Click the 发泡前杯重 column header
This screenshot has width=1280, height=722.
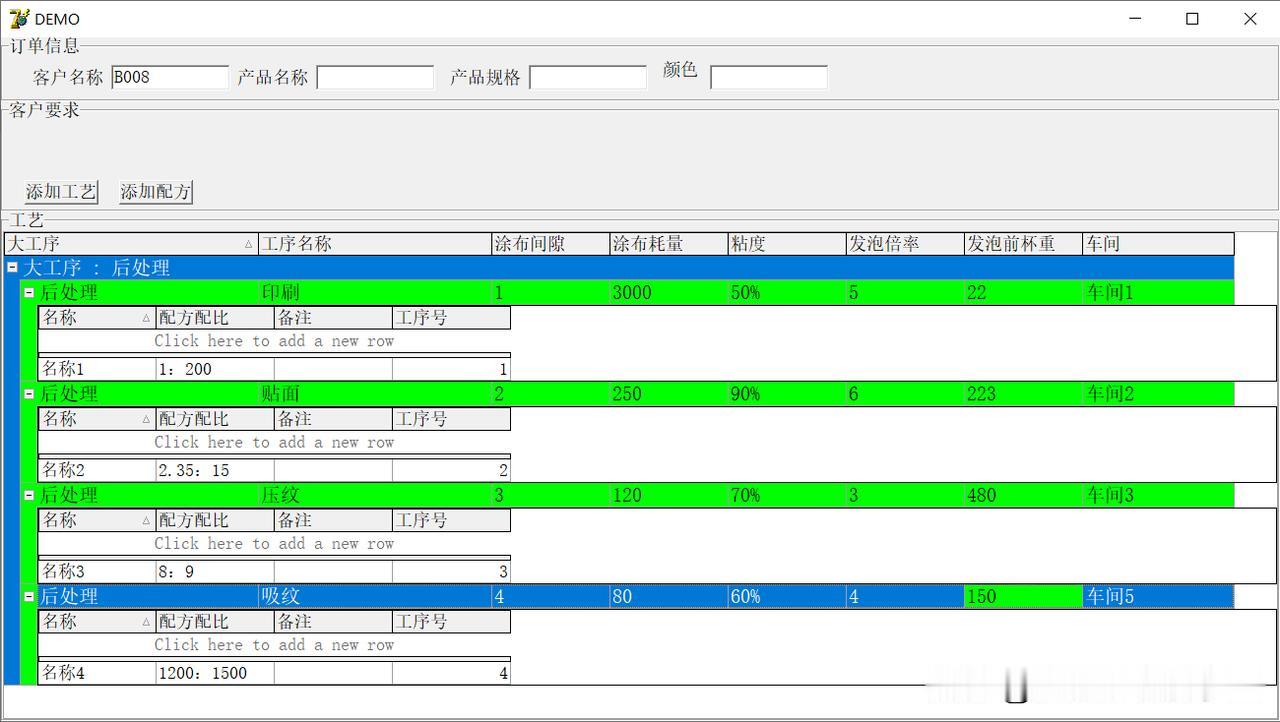[x=1023, y=244]
